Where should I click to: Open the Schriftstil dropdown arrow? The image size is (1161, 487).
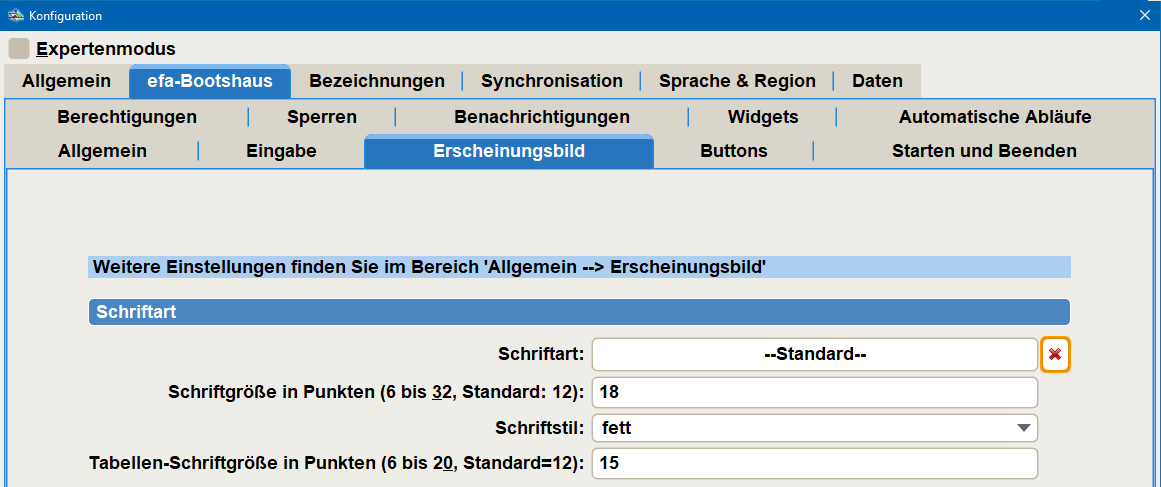pyautogui.click(x=1023, y=428)
